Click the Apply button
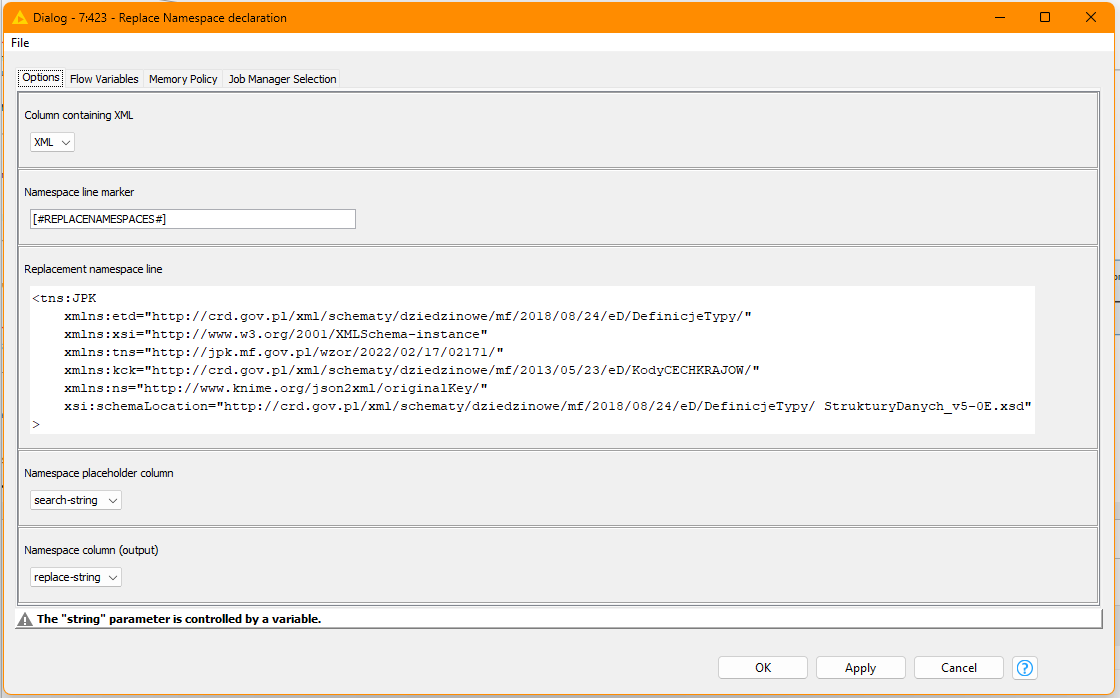Viewport: 1120px width, 698px height. point(860,668)
